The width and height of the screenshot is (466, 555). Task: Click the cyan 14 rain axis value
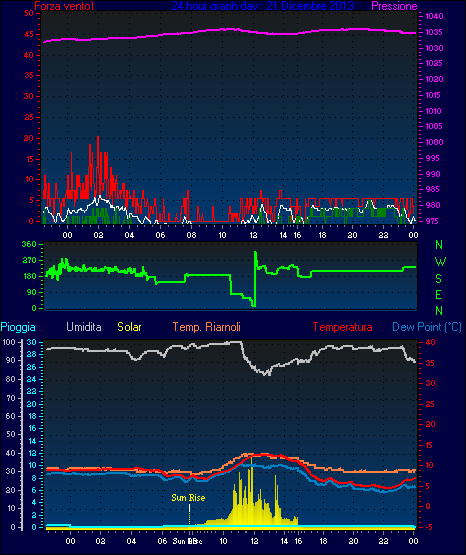32,441
